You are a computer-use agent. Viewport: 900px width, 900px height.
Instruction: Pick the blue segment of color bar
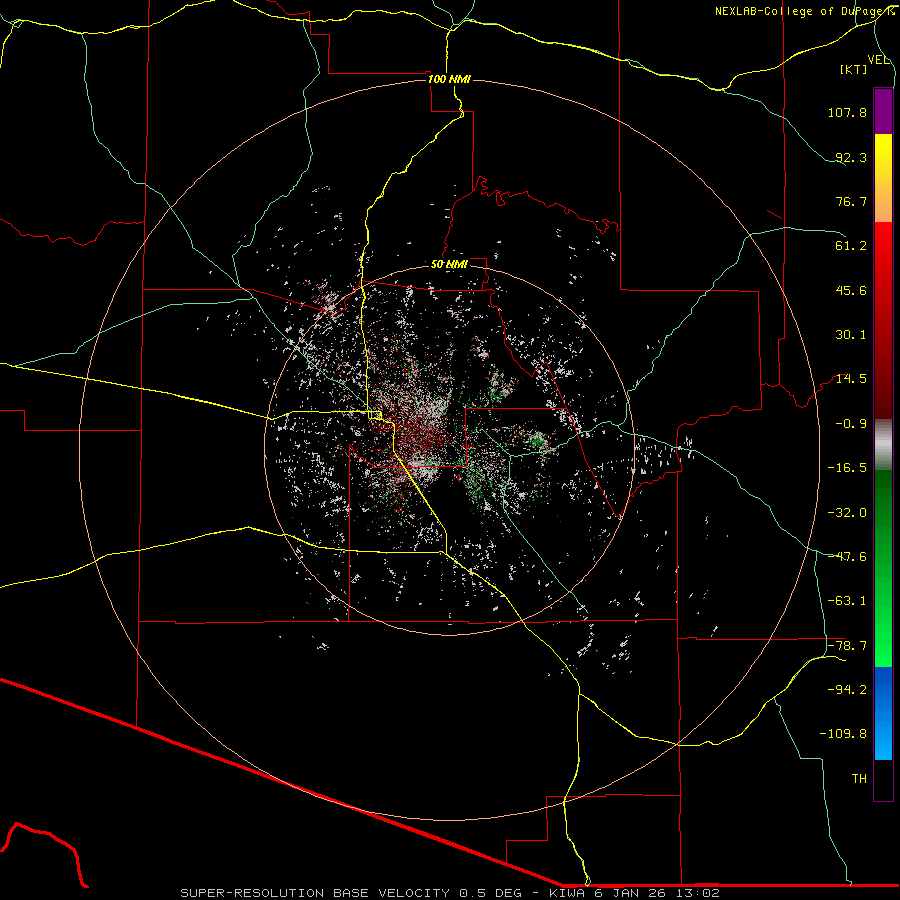883,713
